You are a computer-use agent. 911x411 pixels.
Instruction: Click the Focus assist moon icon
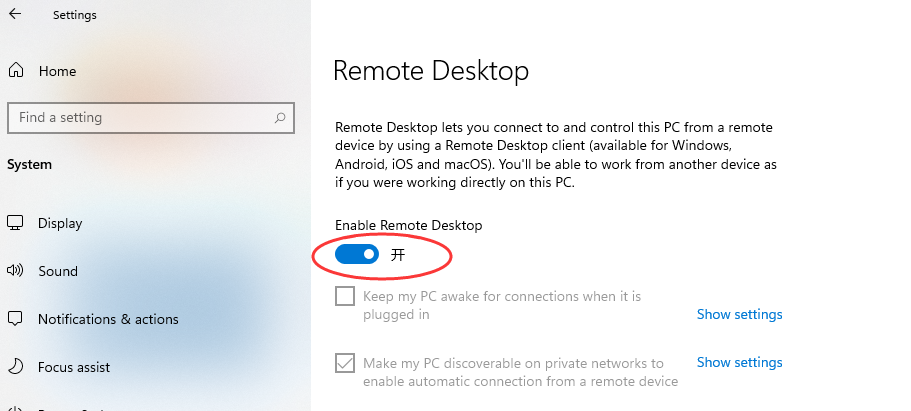click(15, 367)
